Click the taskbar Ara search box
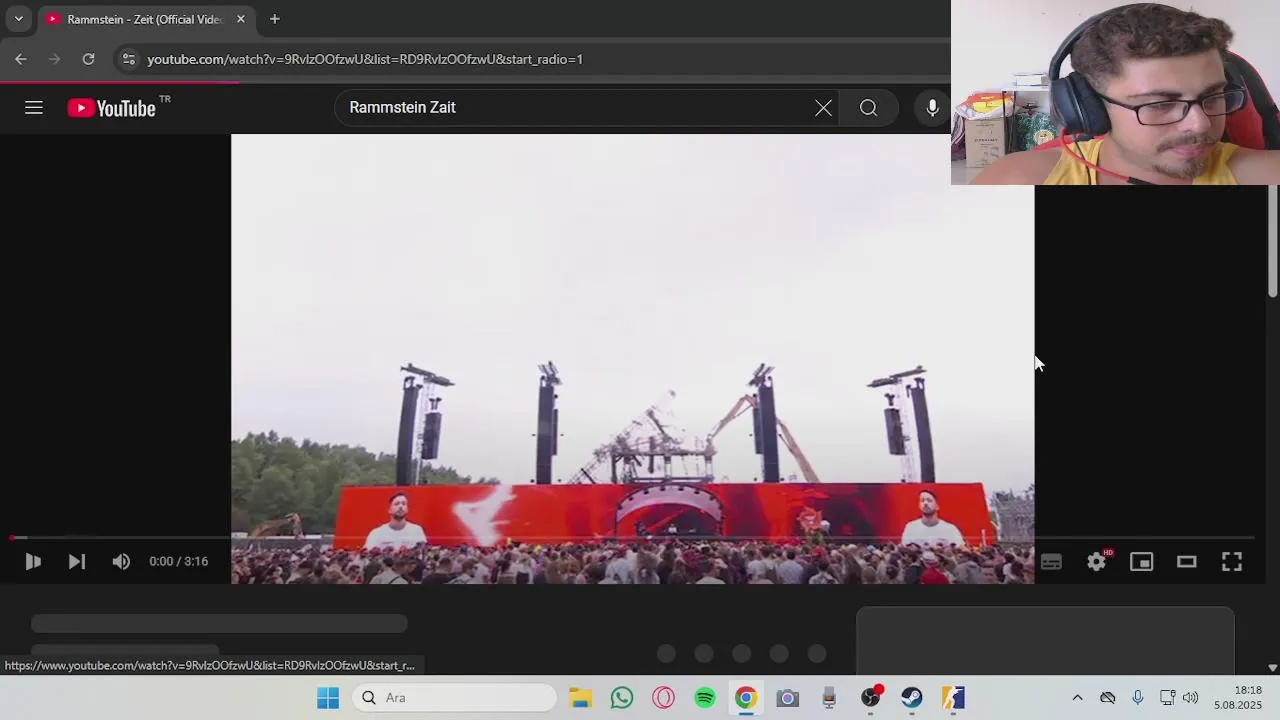1280x720 pixels. 455,698
